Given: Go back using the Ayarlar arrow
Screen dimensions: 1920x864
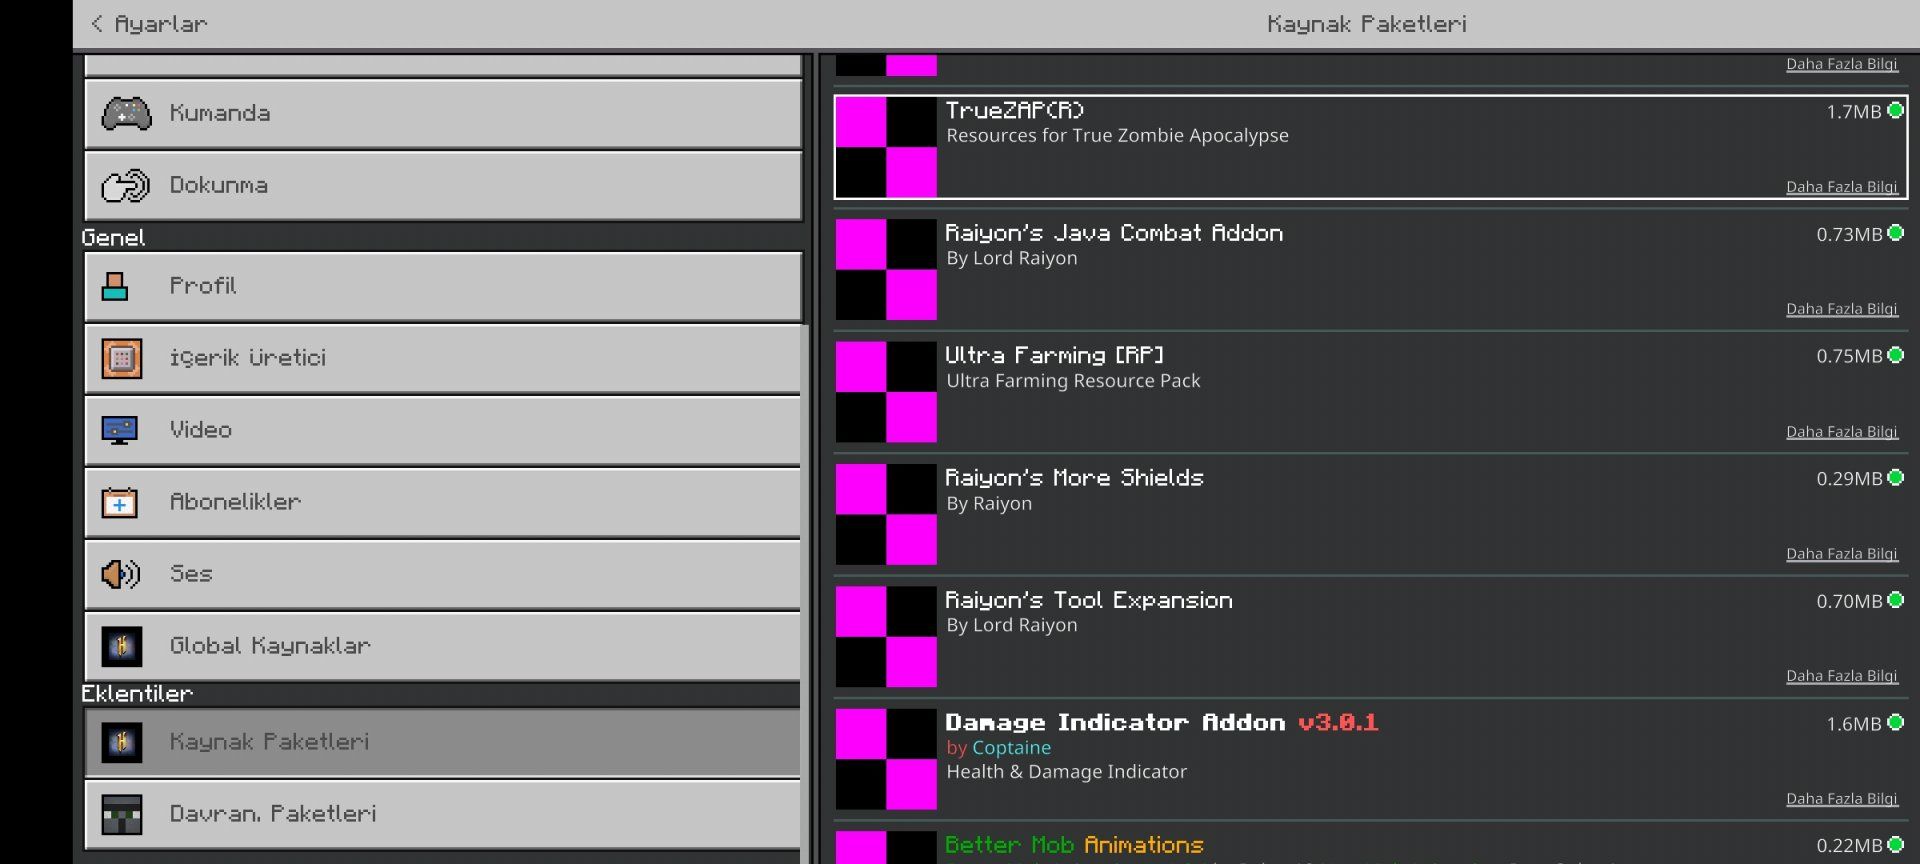Looking at the screenshot, I should coord(97,23).
